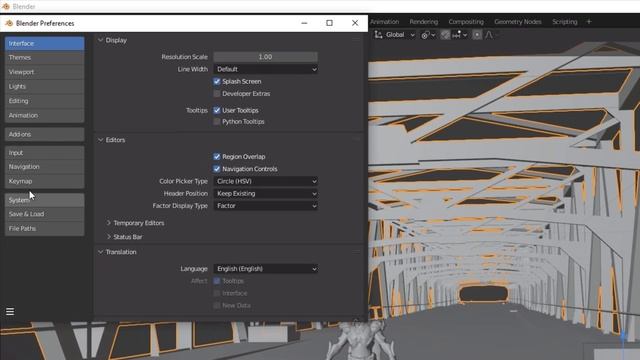Enable Python Tooltips checkbox
The width and height of the screenshot is (640, 360).
(x=217, y=122)
